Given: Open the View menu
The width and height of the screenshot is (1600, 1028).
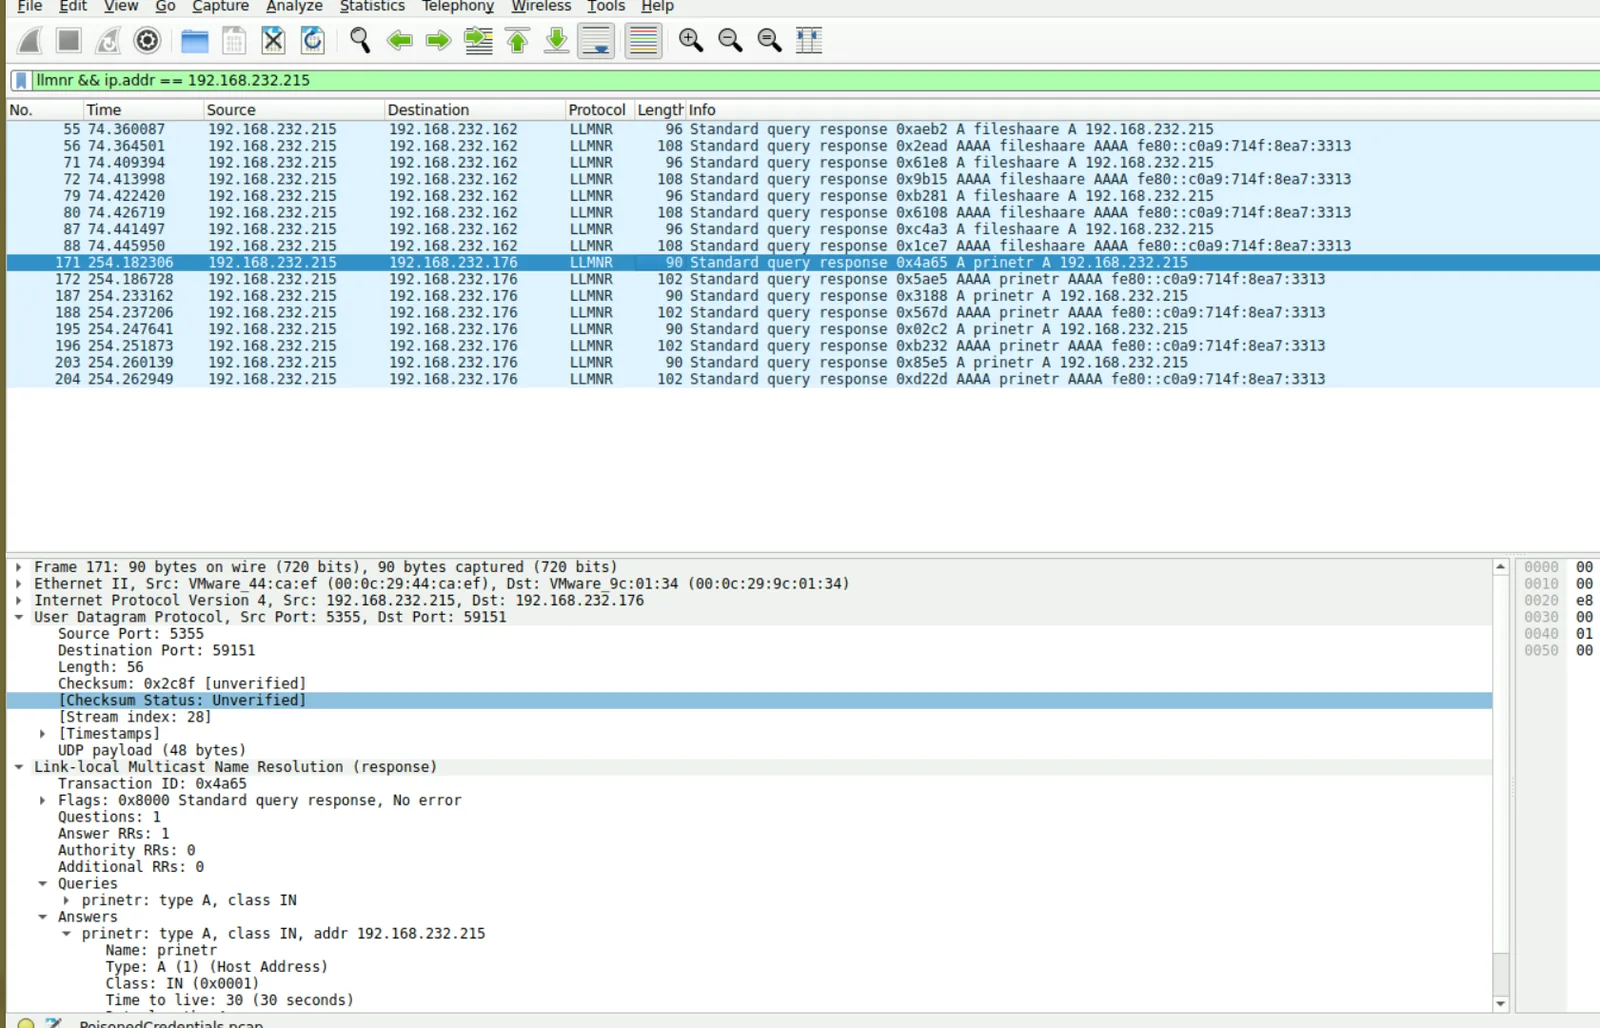Looking at the screenshot, I should [x=121, y=6].
